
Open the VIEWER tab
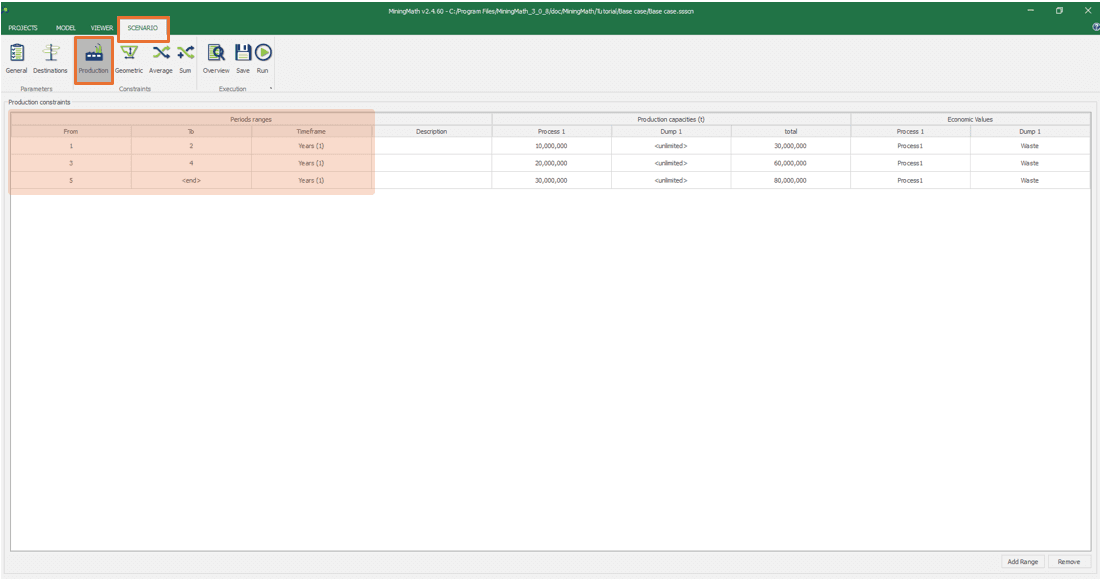[x=101, y=28]
